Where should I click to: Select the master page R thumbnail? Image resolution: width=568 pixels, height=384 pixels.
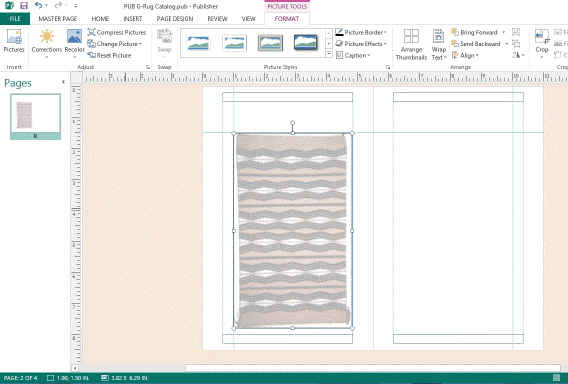point(36,116)
